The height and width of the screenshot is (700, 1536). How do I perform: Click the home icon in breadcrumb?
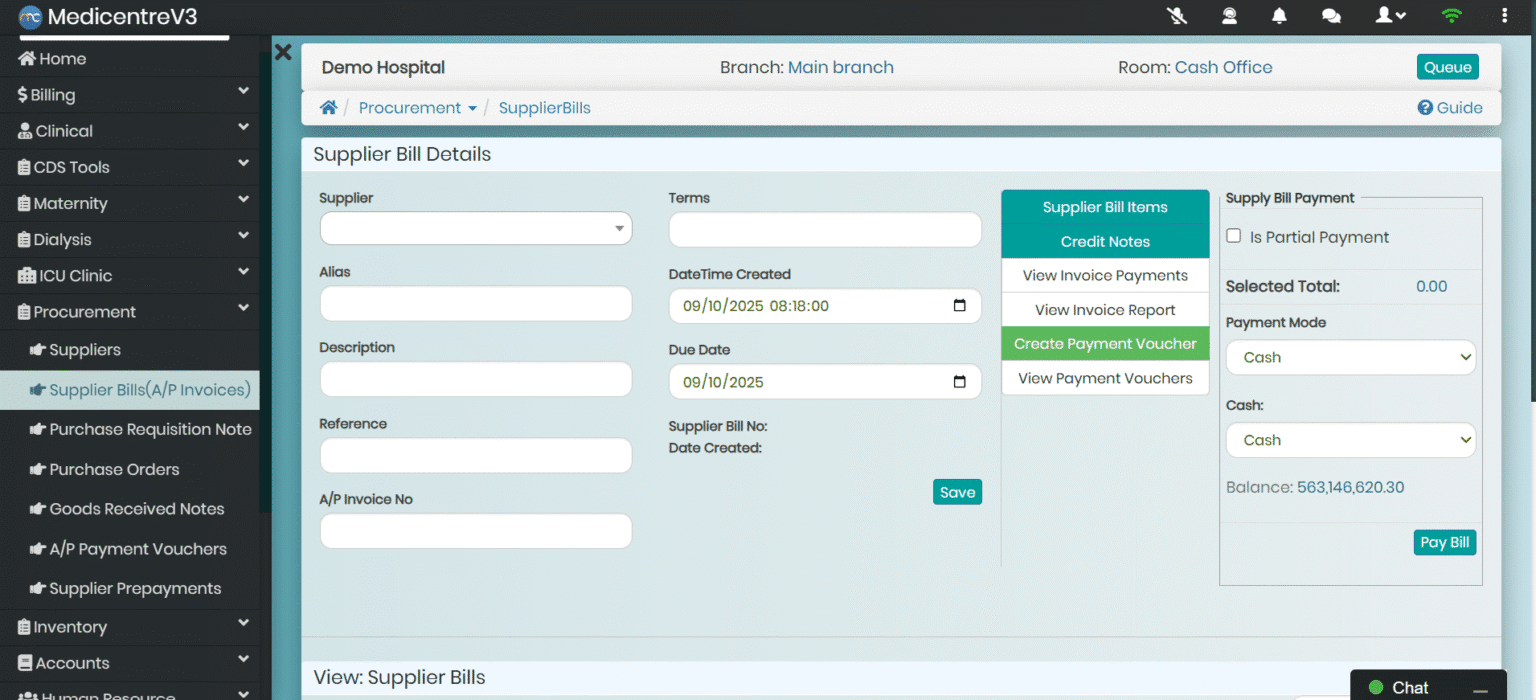[328, 108]
